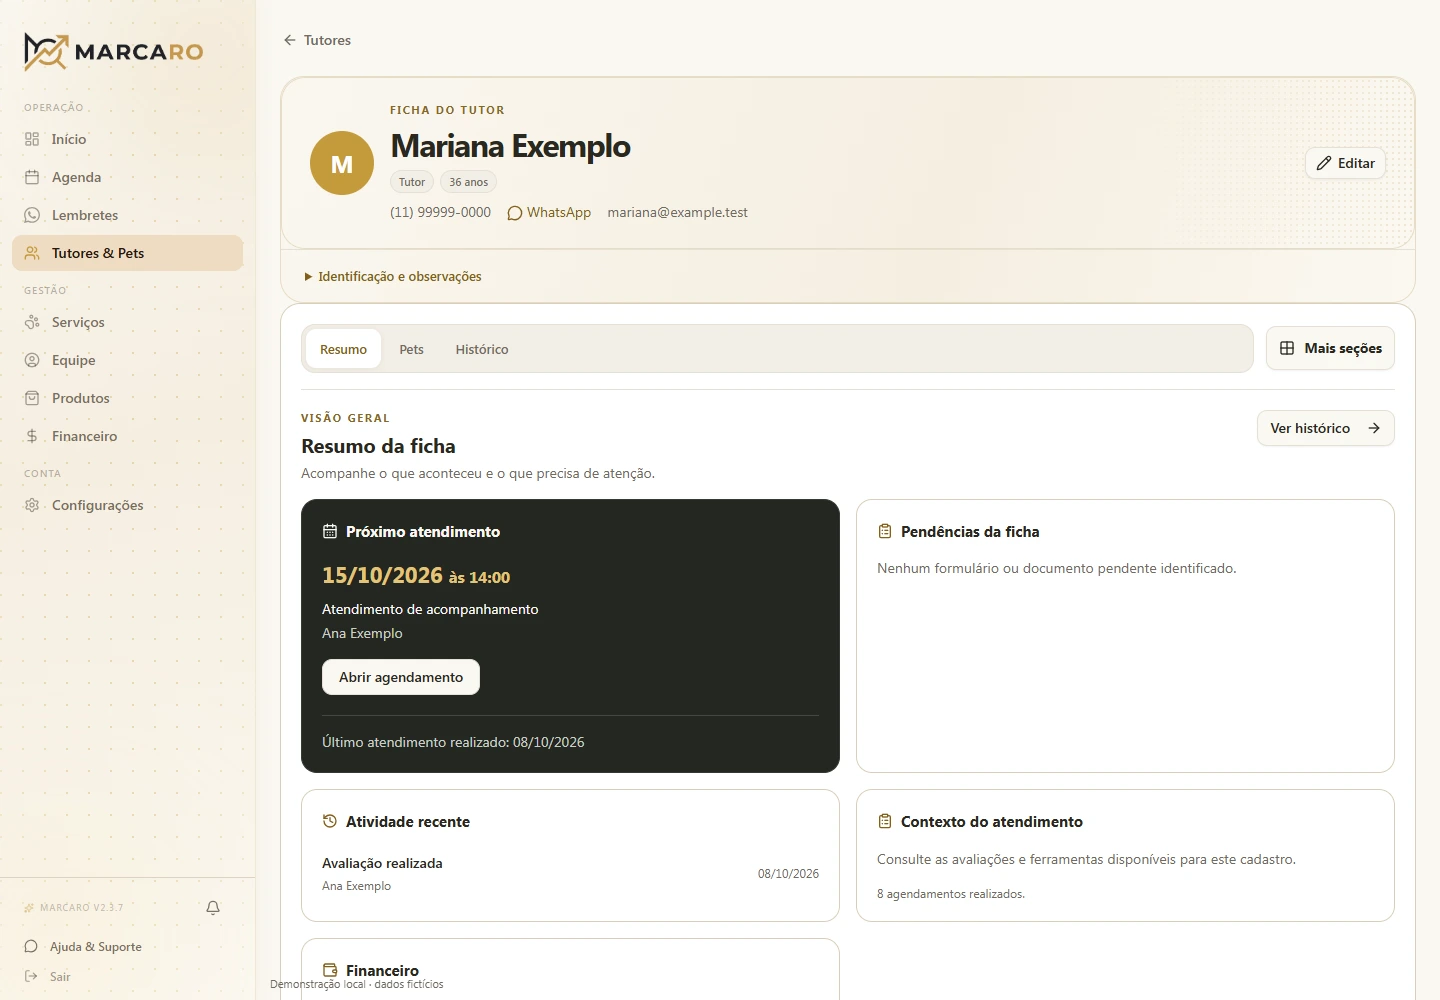Click the Marcaro logo icon

click(46, 52)
